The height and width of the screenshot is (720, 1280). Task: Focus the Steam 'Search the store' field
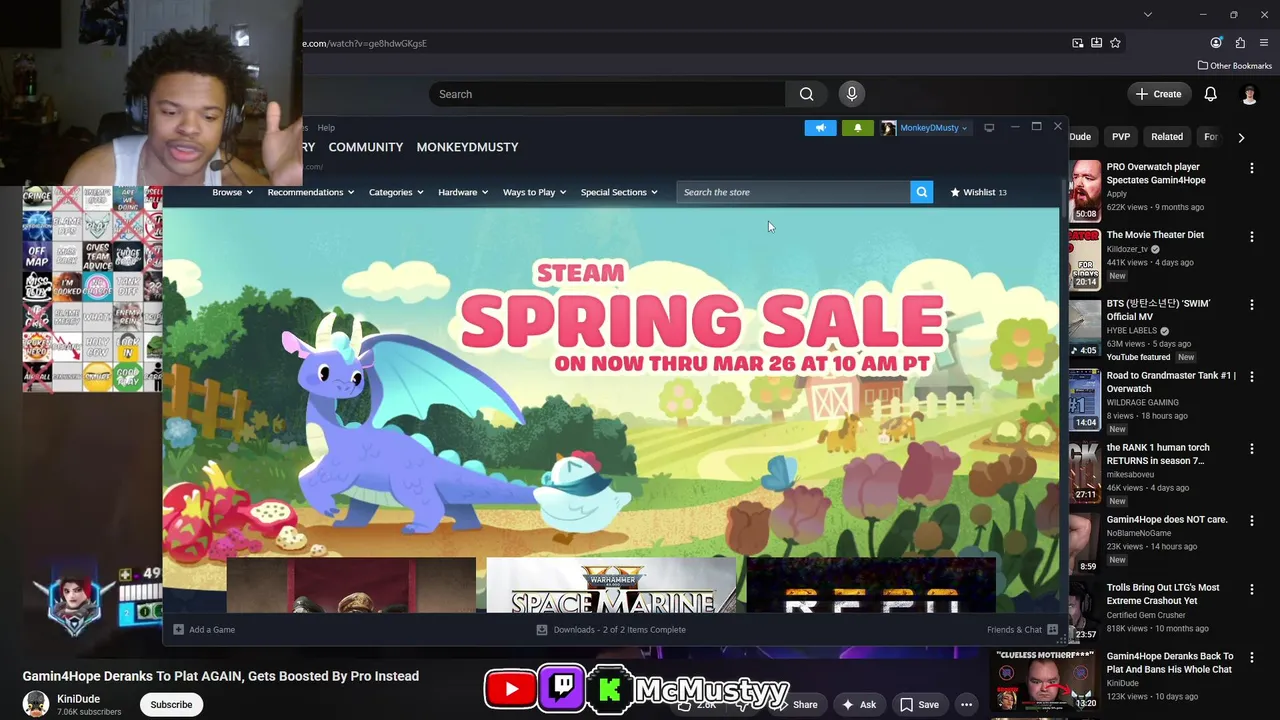pyautogui.click(x=794, y=192)
